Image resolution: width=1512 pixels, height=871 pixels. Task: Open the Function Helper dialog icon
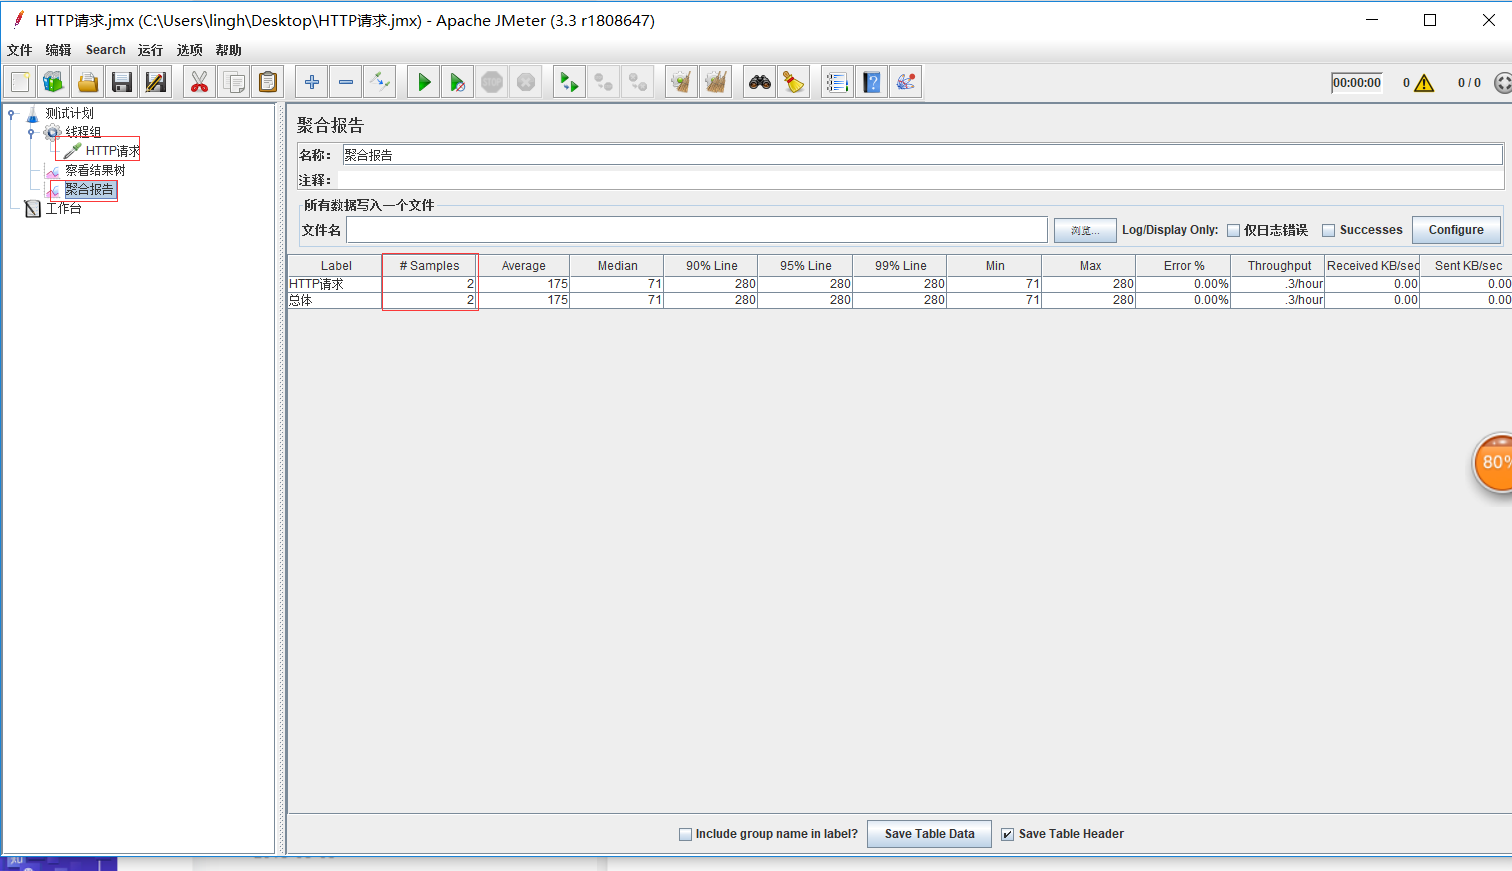838,82
